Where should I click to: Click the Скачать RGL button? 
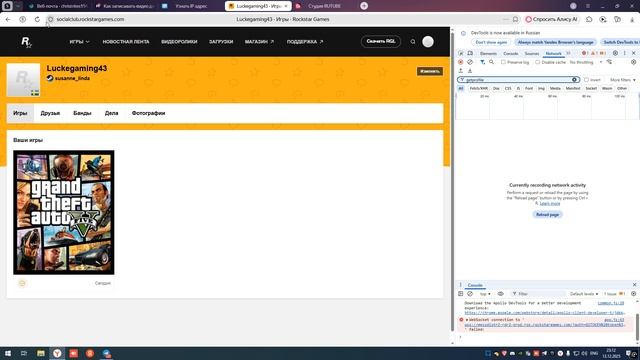(x=381, y=41)
